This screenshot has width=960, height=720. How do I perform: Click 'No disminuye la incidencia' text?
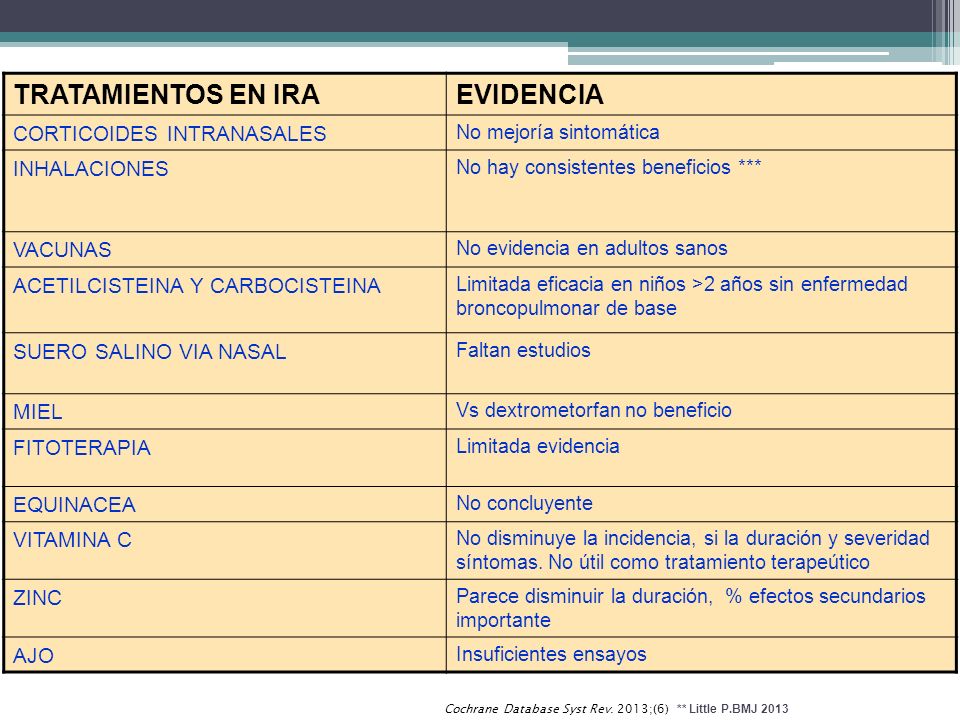click(x=574, y=538)
